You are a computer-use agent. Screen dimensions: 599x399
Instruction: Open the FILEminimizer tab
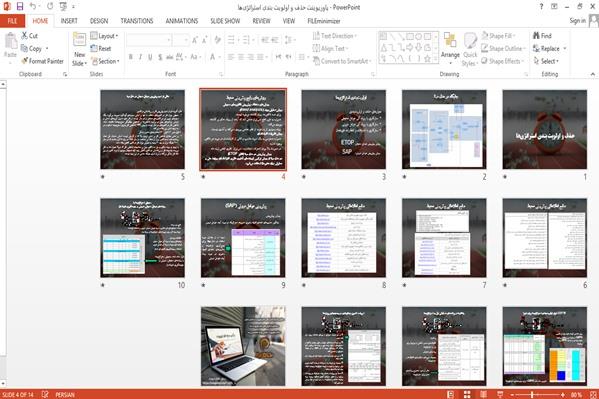[x=324, y=21]
